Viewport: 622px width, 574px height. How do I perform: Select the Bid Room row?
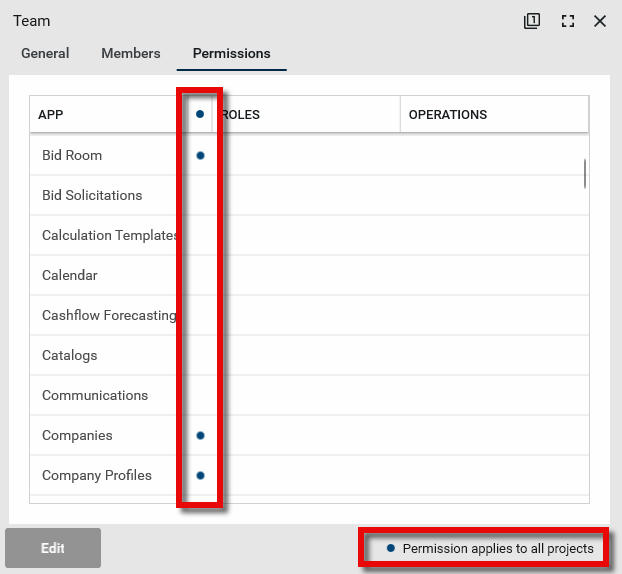click(x=72, y=155)
